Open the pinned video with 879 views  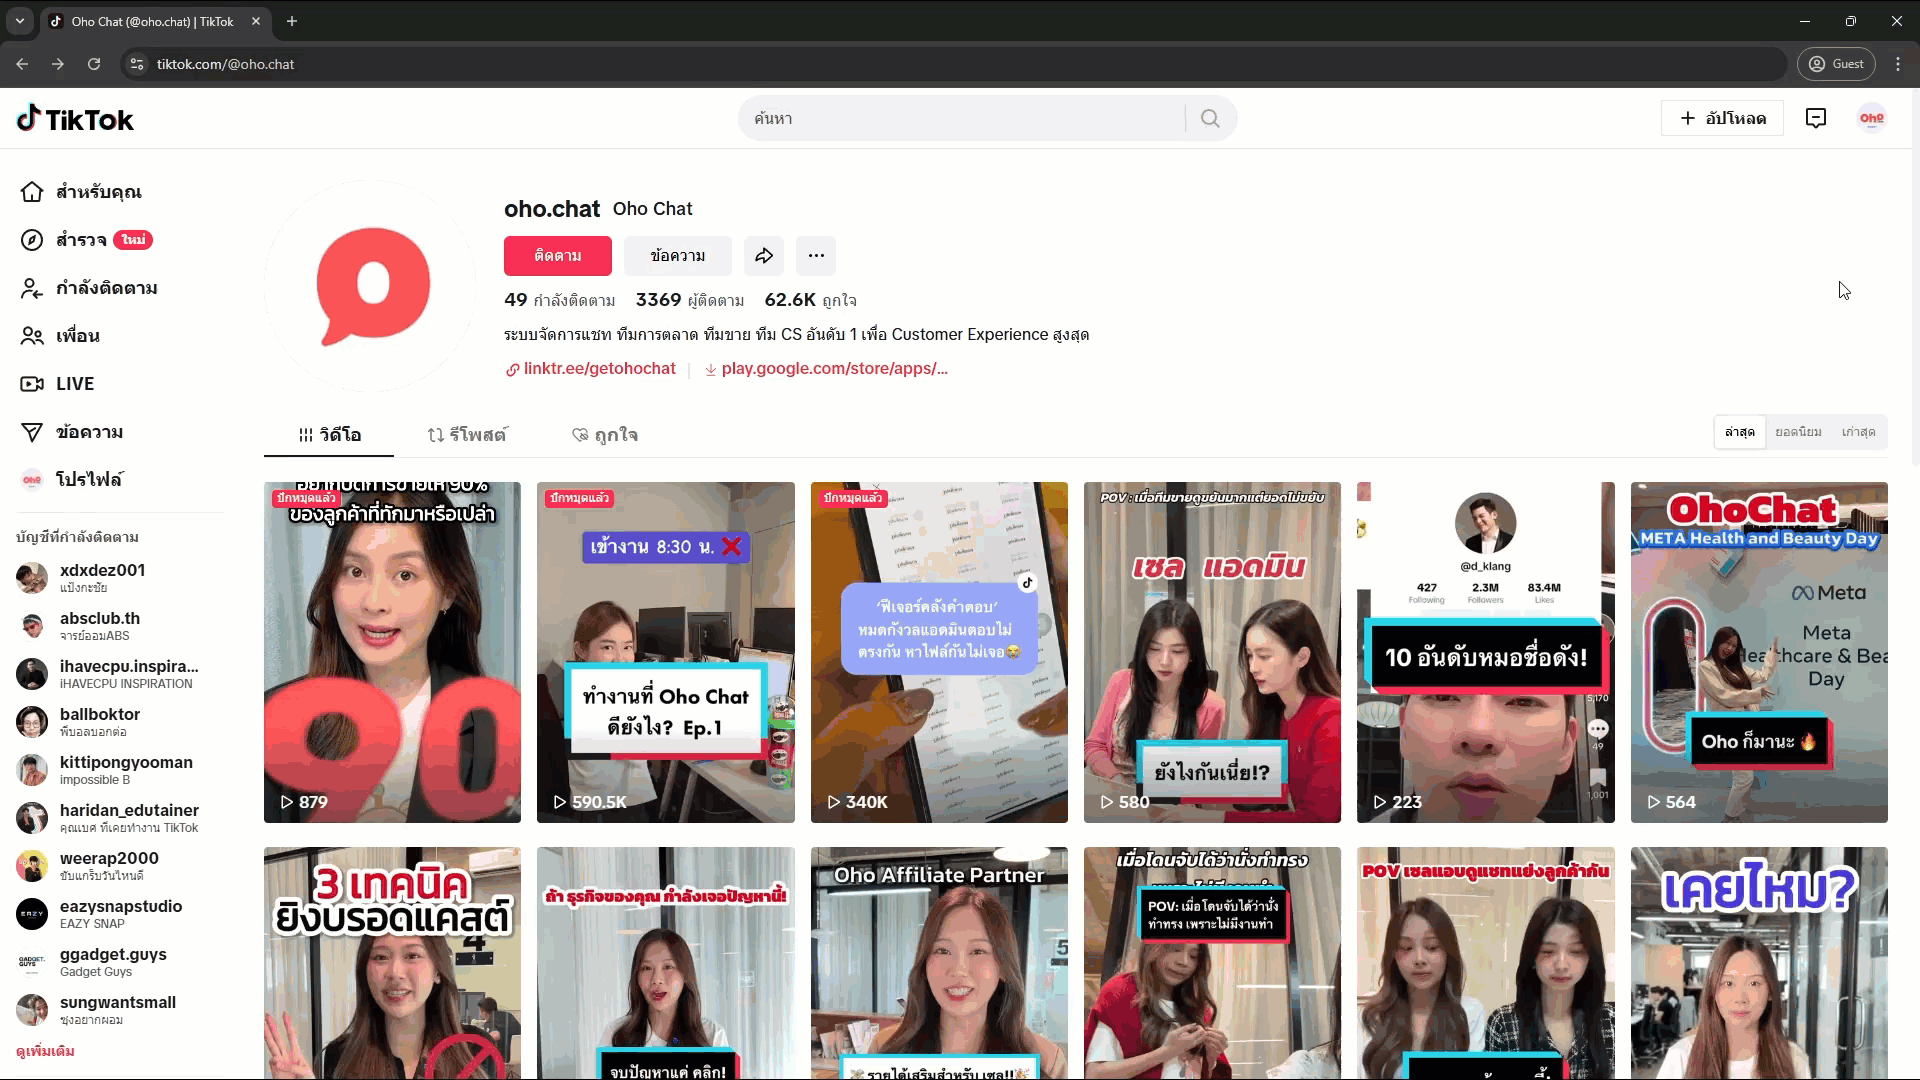(x=392, y=652)
